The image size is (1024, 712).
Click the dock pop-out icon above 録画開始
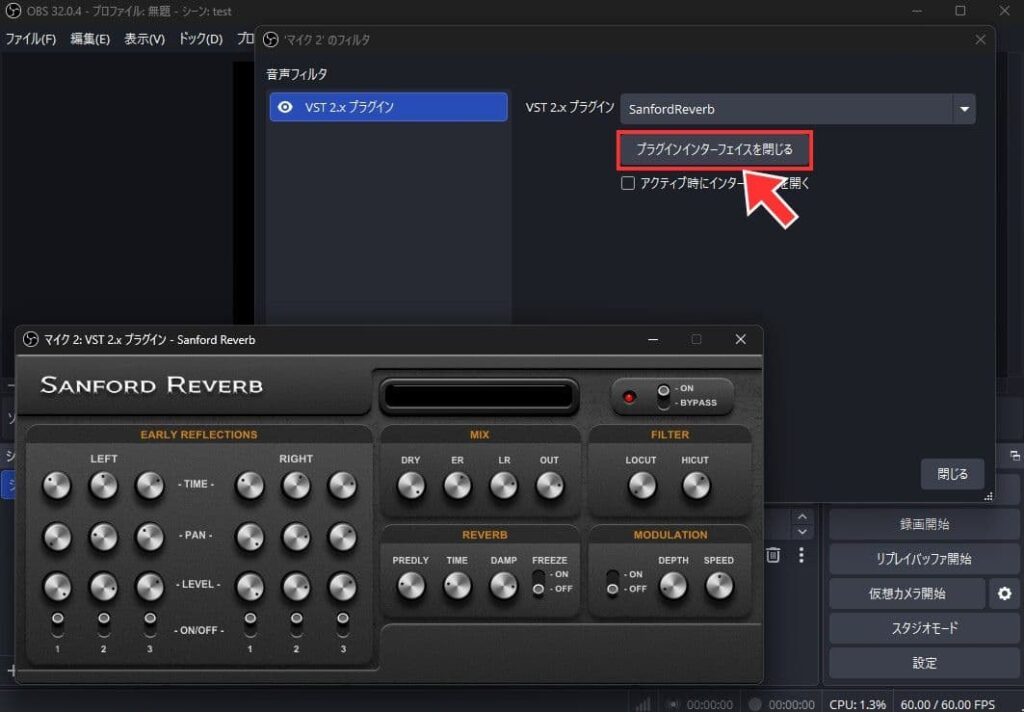coord(1015,455)
